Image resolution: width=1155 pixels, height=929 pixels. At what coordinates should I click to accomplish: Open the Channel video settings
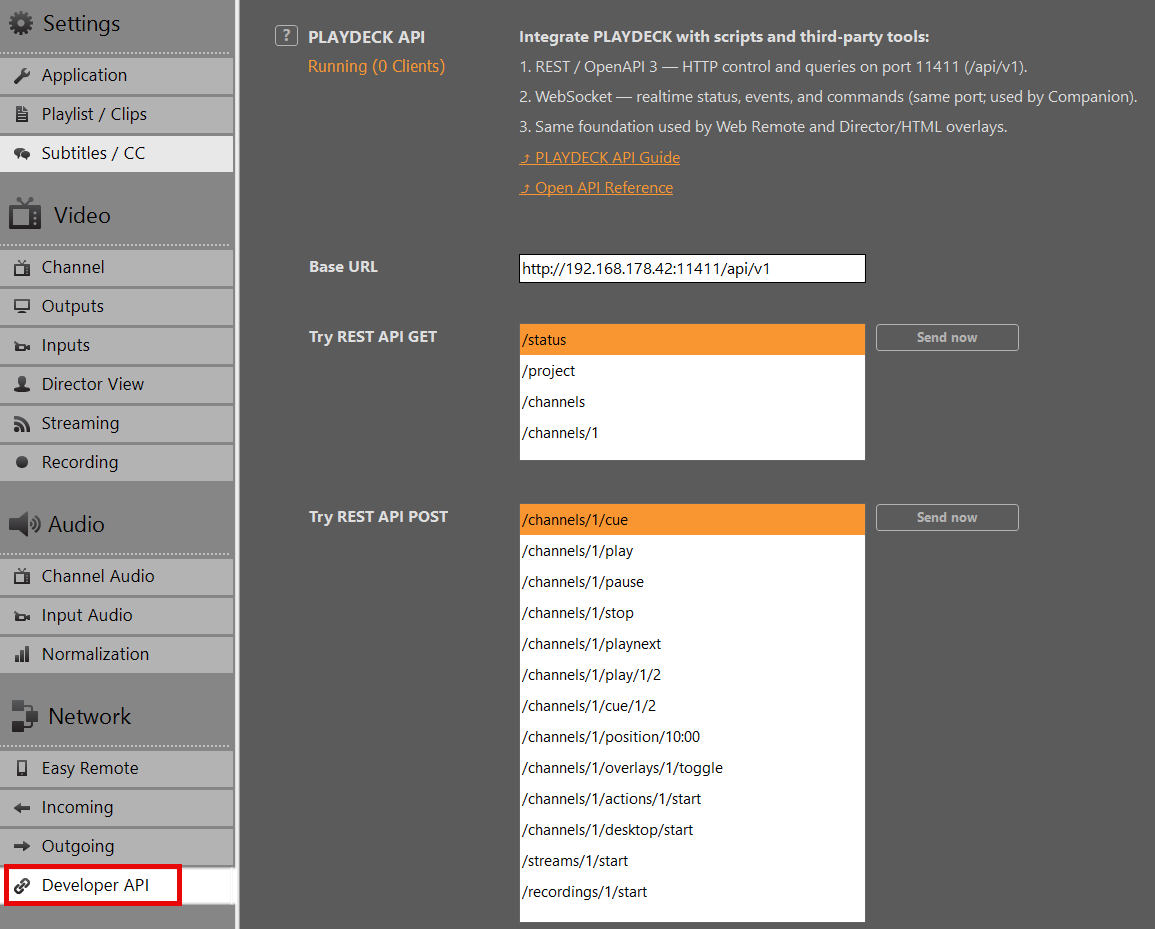click(x=116, y=267)
